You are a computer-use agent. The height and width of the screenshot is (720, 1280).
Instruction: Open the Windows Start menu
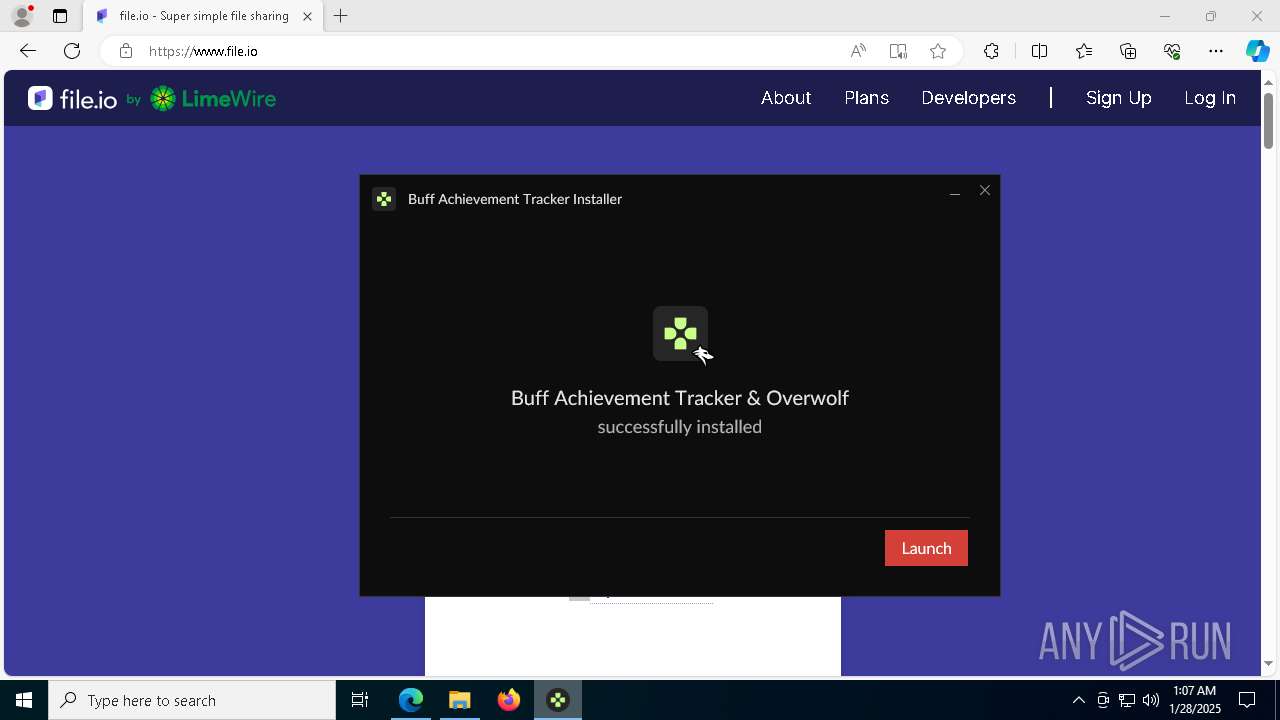[24, 700]
